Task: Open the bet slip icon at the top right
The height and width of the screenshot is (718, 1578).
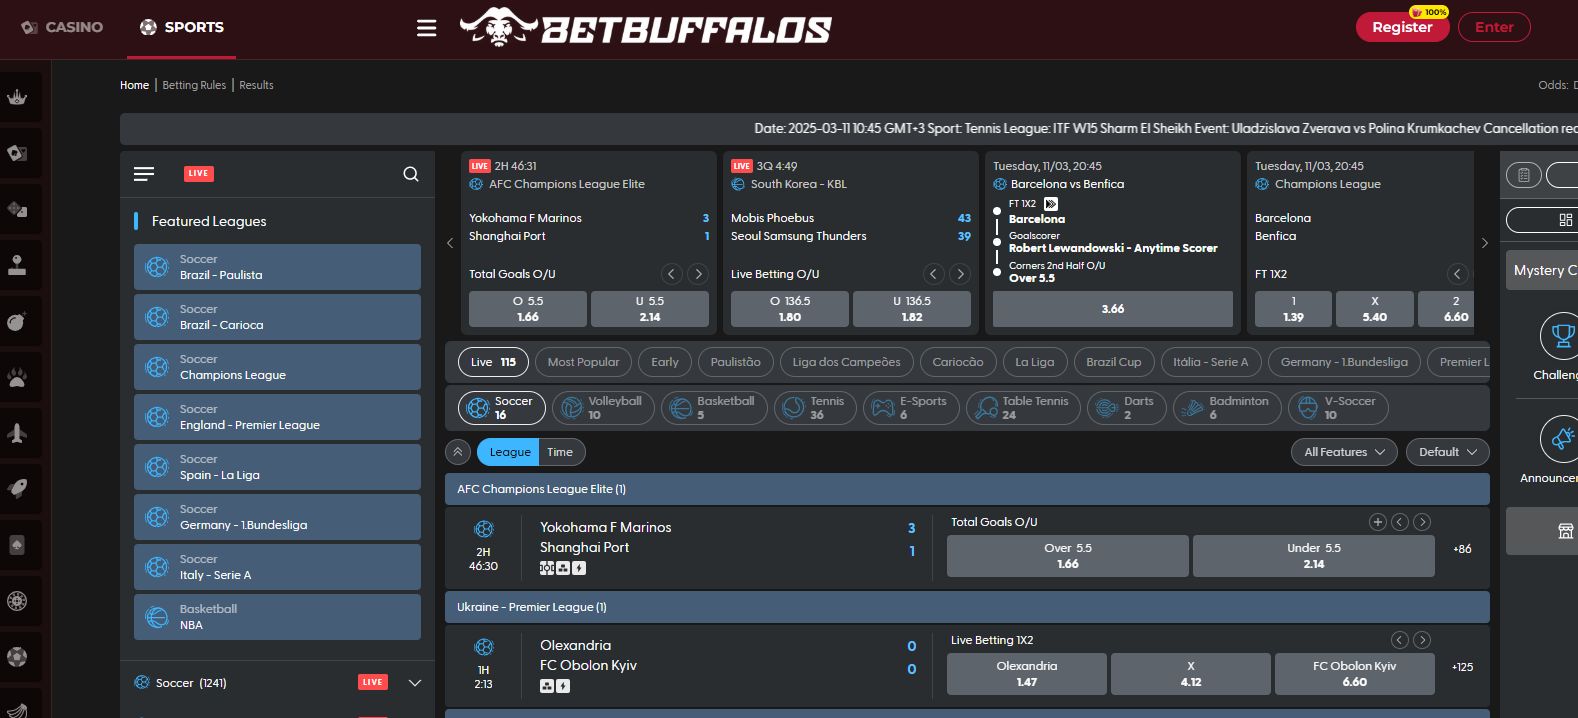Action: click(1524, 176)
